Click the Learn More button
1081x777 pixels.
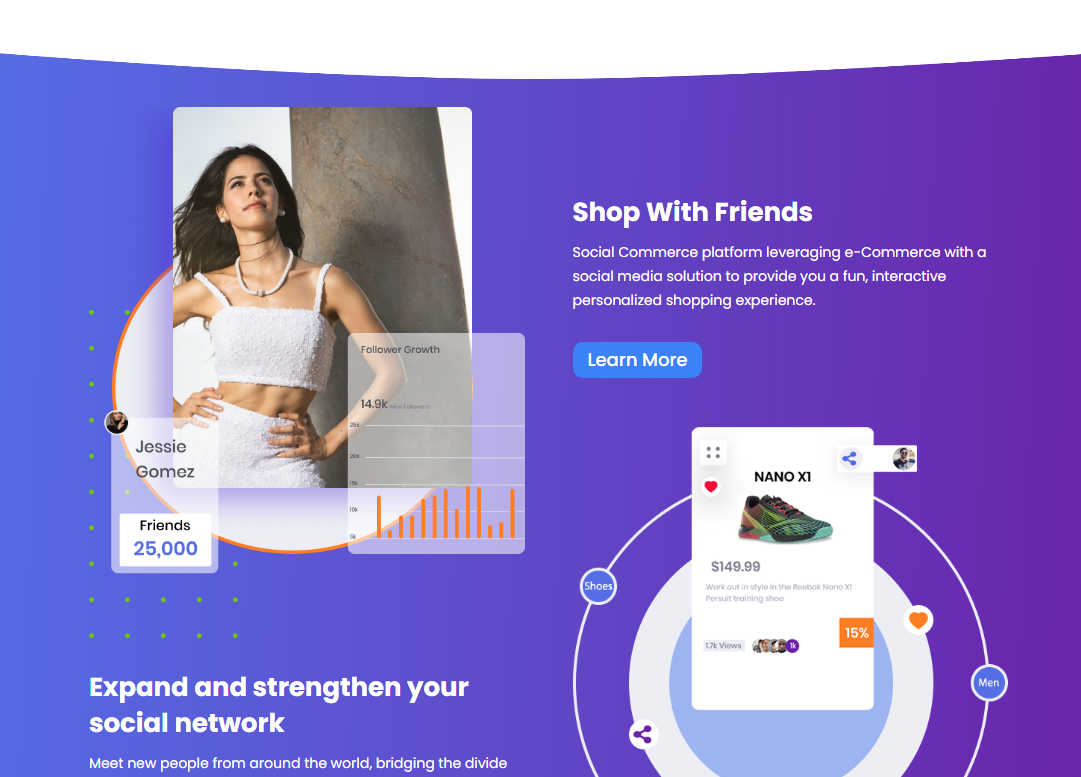pyautogui.click(x=637, y=360)
